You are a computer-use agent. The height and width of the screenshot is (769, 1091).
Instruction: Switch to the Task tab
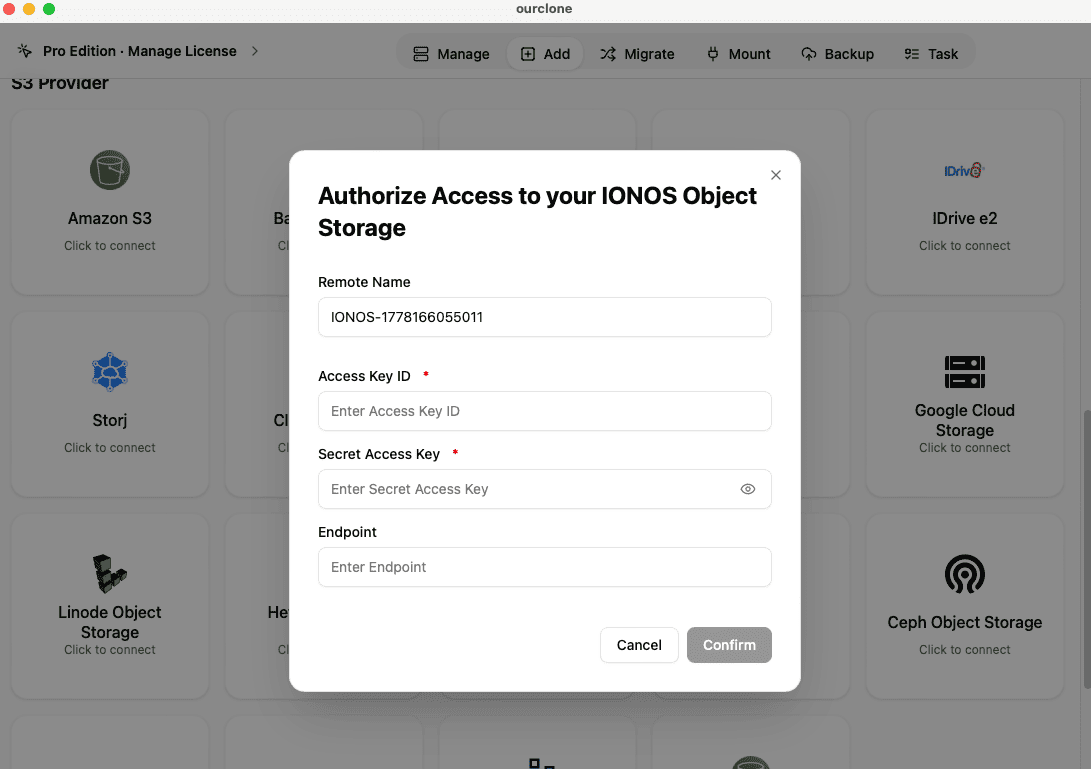(931, 54)
